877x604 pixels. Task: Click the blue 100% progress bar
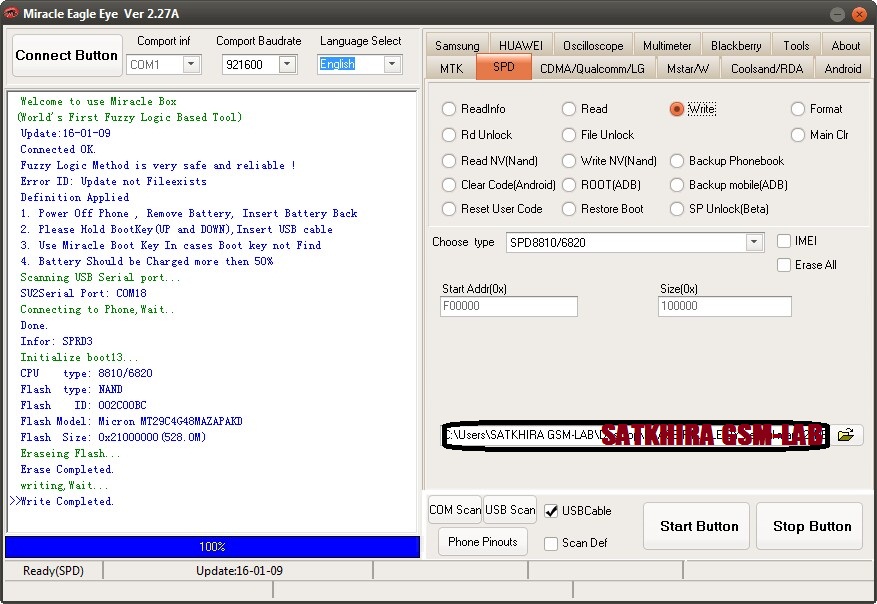pyautogui.click(x=212, y=546)
